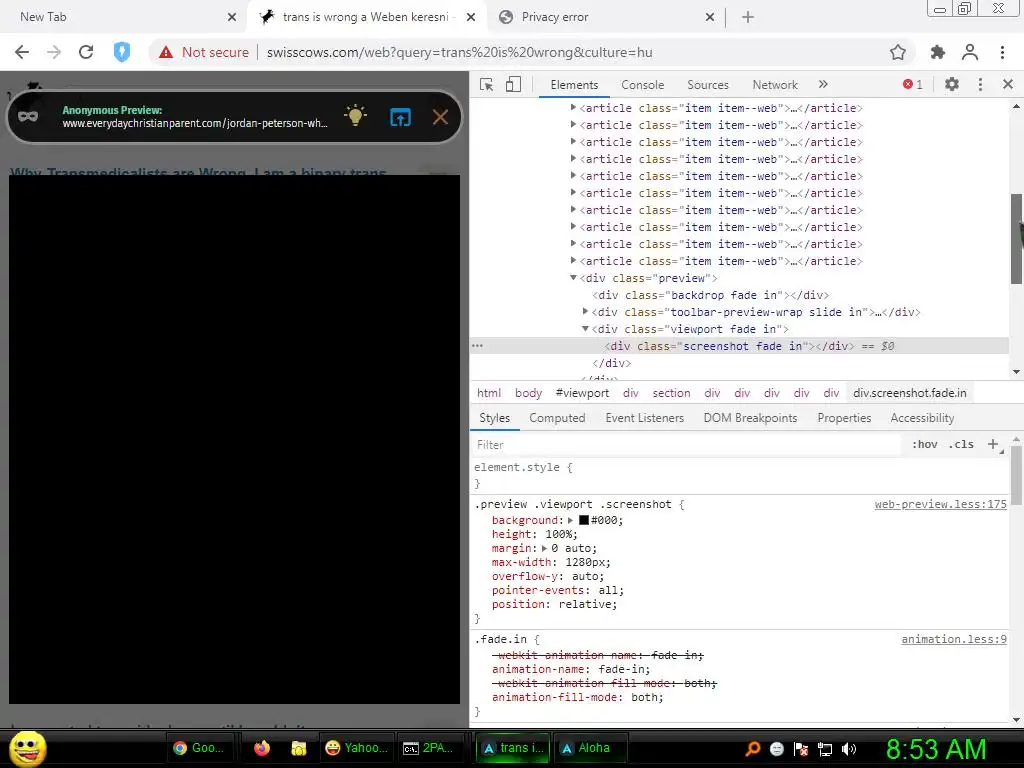
Task: Open animation.less:9 source link
Action: pos(954,639)
